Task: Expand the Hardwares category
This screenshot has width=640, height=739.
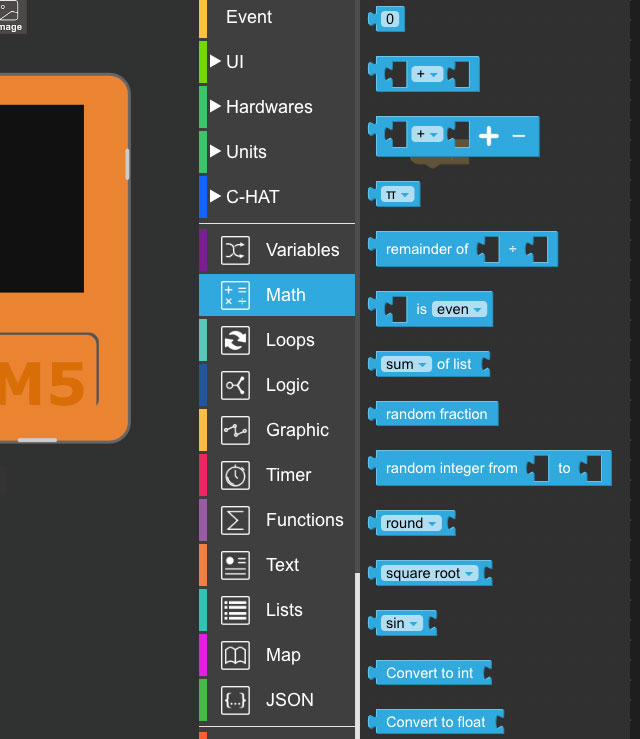Action: point(216,107)
